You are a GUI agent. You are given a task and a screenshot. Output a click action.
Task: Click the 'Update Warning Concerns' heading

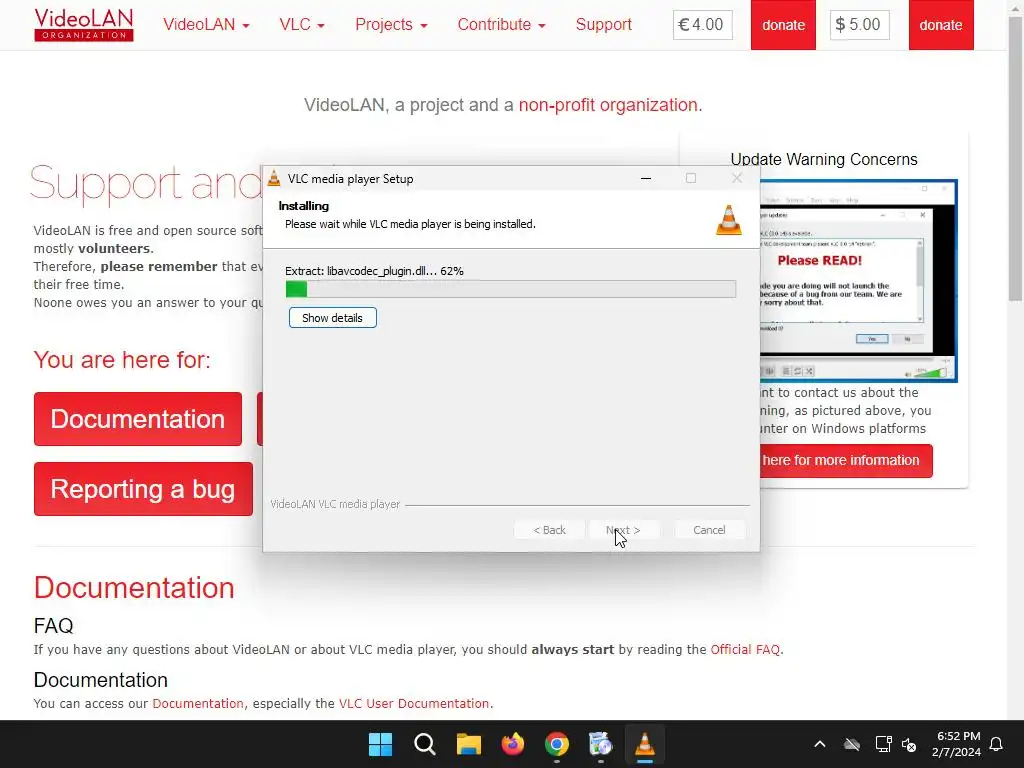pyautogui.click(x=824, y=159)
